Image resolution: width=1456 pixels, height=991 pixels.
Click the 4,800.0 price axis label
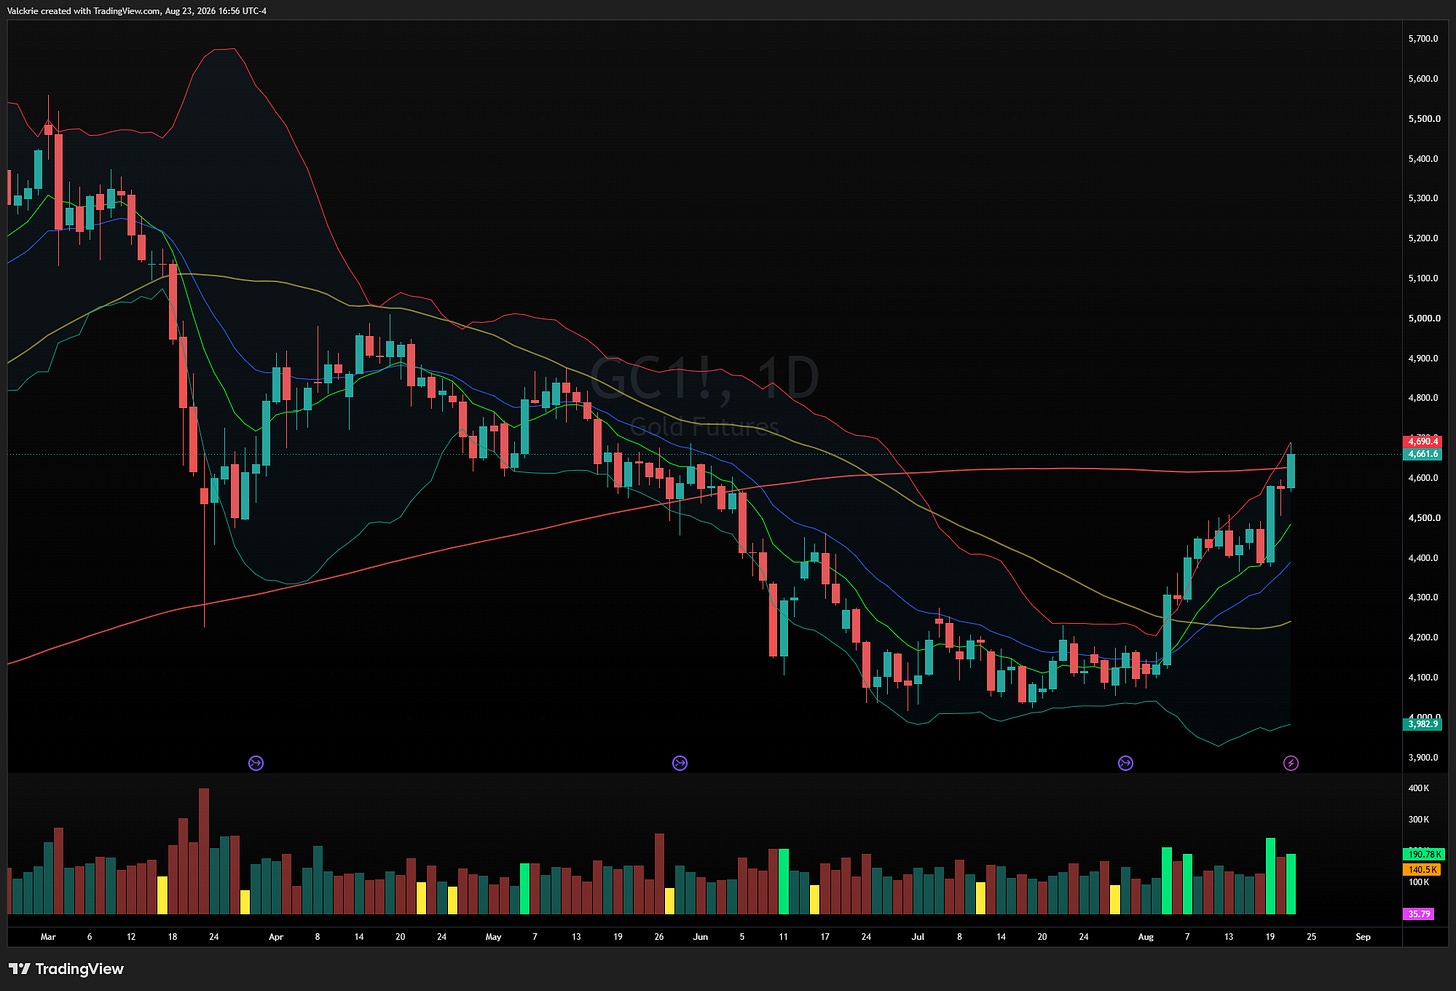pos(1423,398)
